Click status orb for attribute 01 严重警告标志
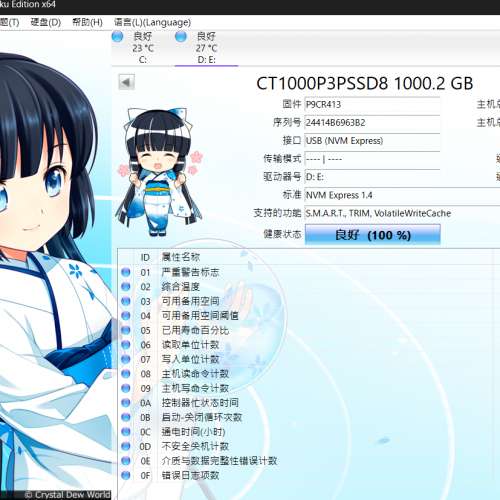This screenshot has width=500, height=500. click(126, 272)
